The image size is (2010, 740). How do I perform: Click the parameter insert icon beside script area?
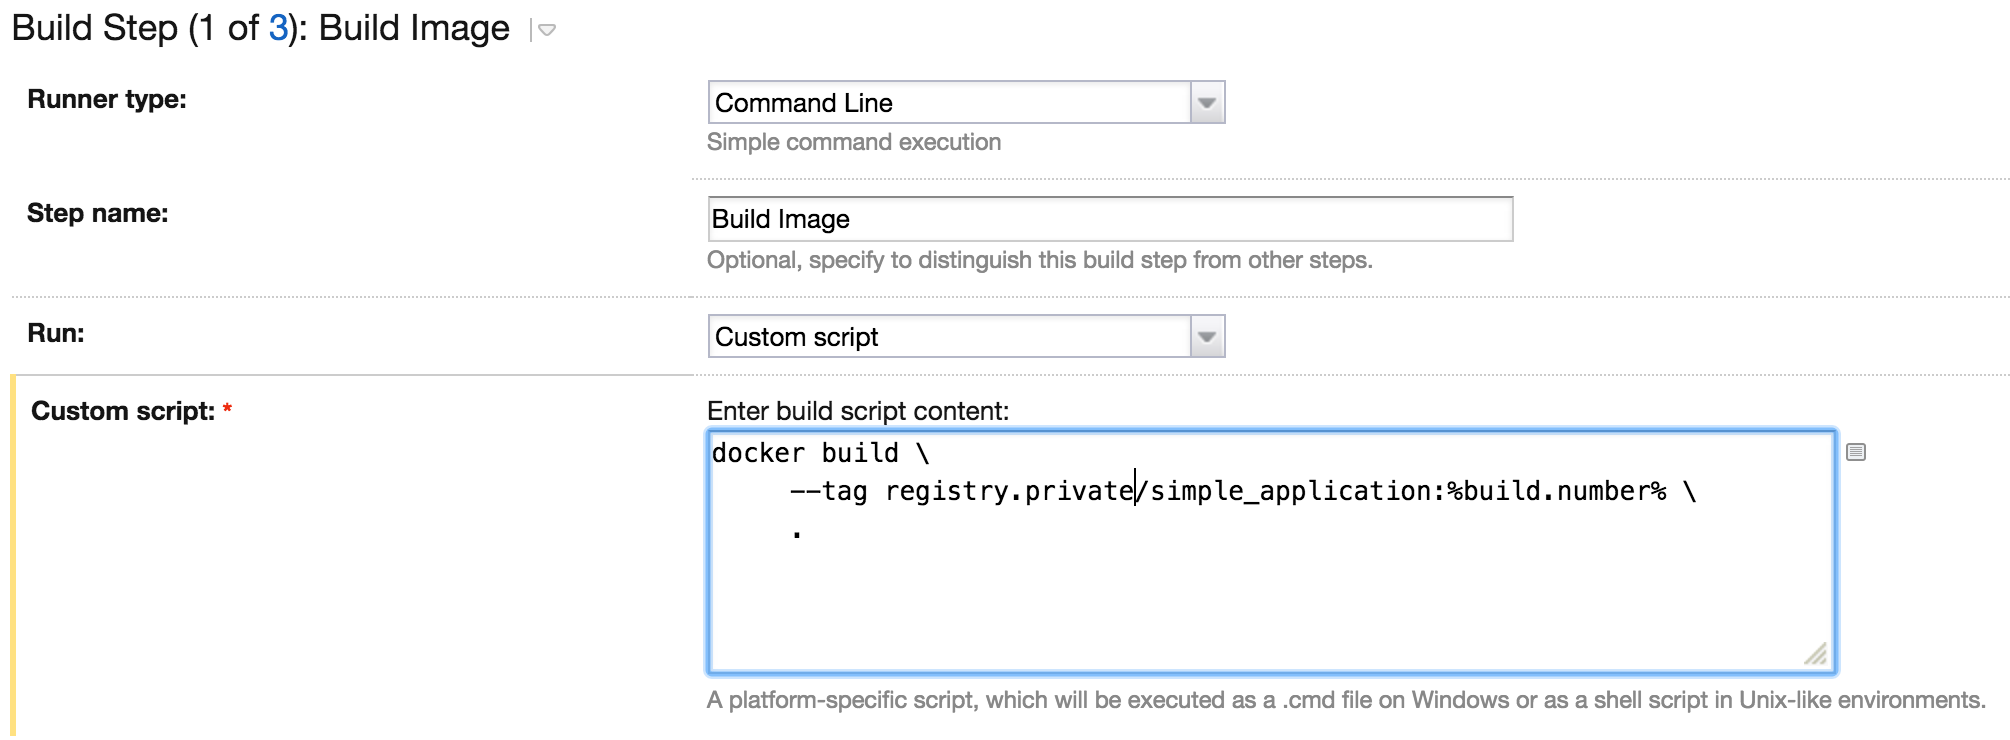[1856, 452]
